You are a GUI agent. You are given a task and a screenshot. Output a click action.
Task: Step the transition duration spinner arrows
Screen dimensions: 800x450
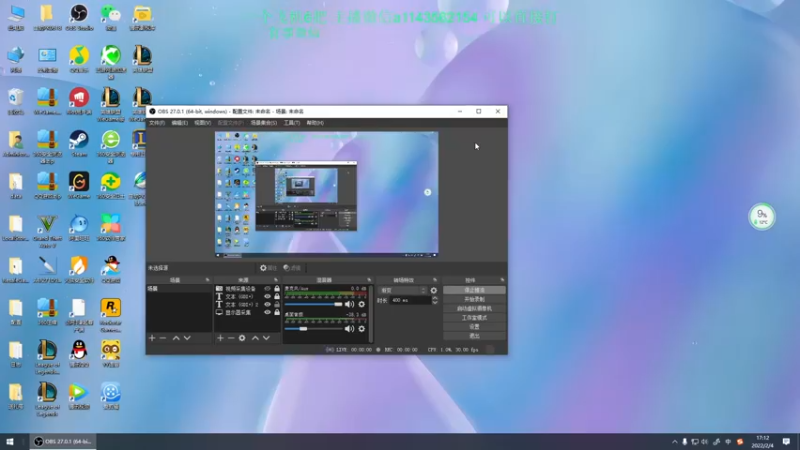tap(435, 301)
